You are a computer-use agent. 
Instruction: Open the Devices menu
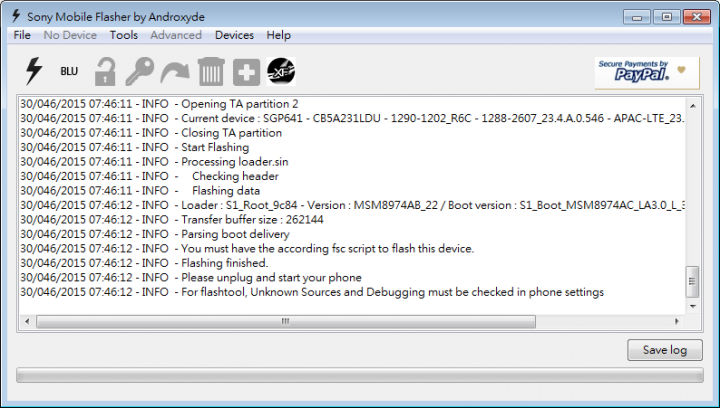coord(234,35)
